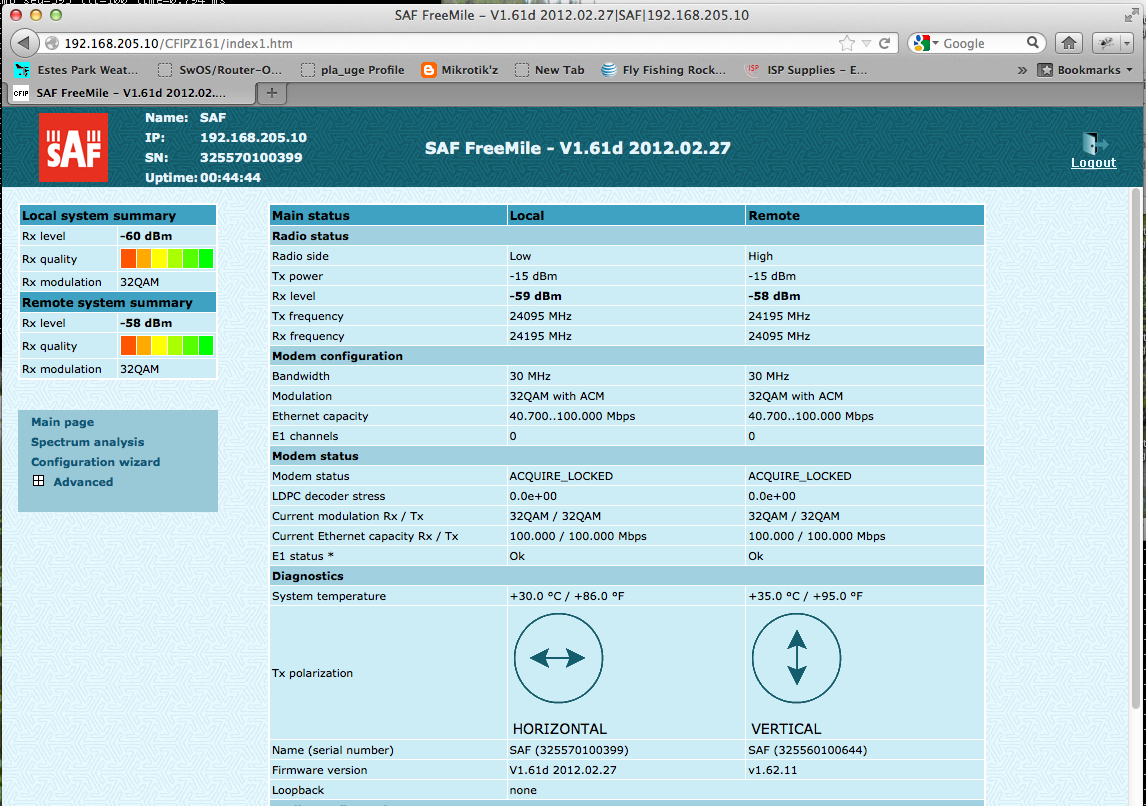Click the browser back arrow button

point(24,43)
